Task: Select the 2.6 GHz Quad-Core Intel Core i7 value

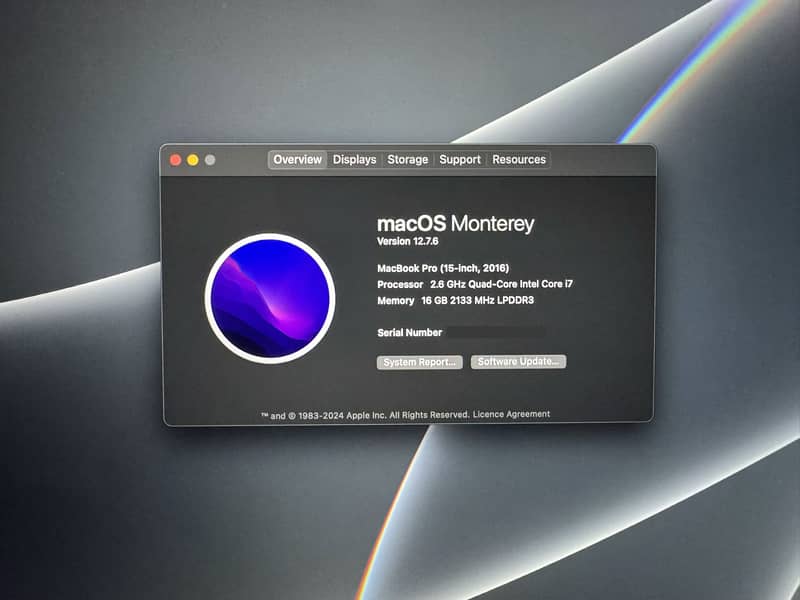Action: (502, 284)
